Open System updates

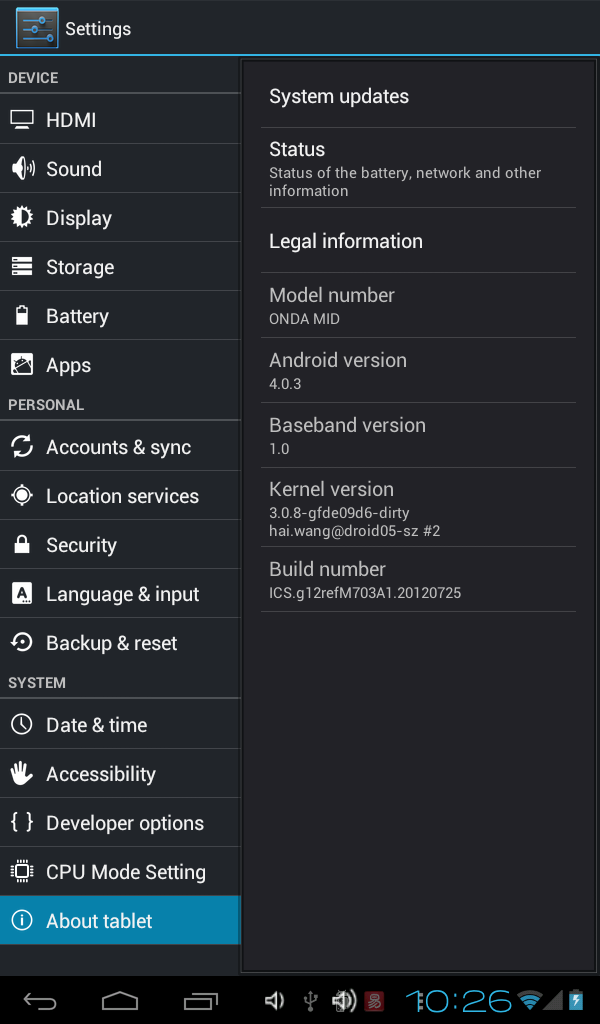[418, 97]
